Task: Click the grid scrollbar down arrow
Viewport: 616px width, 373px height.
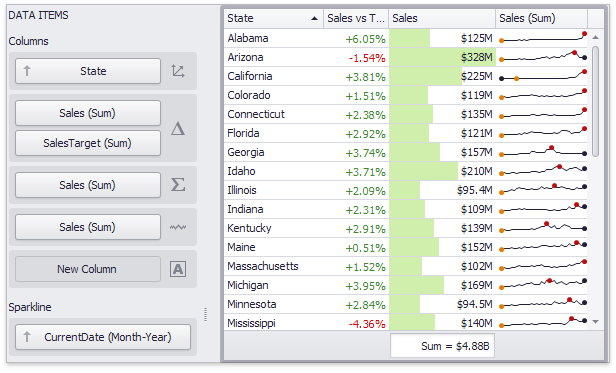Action: [596, 322]
